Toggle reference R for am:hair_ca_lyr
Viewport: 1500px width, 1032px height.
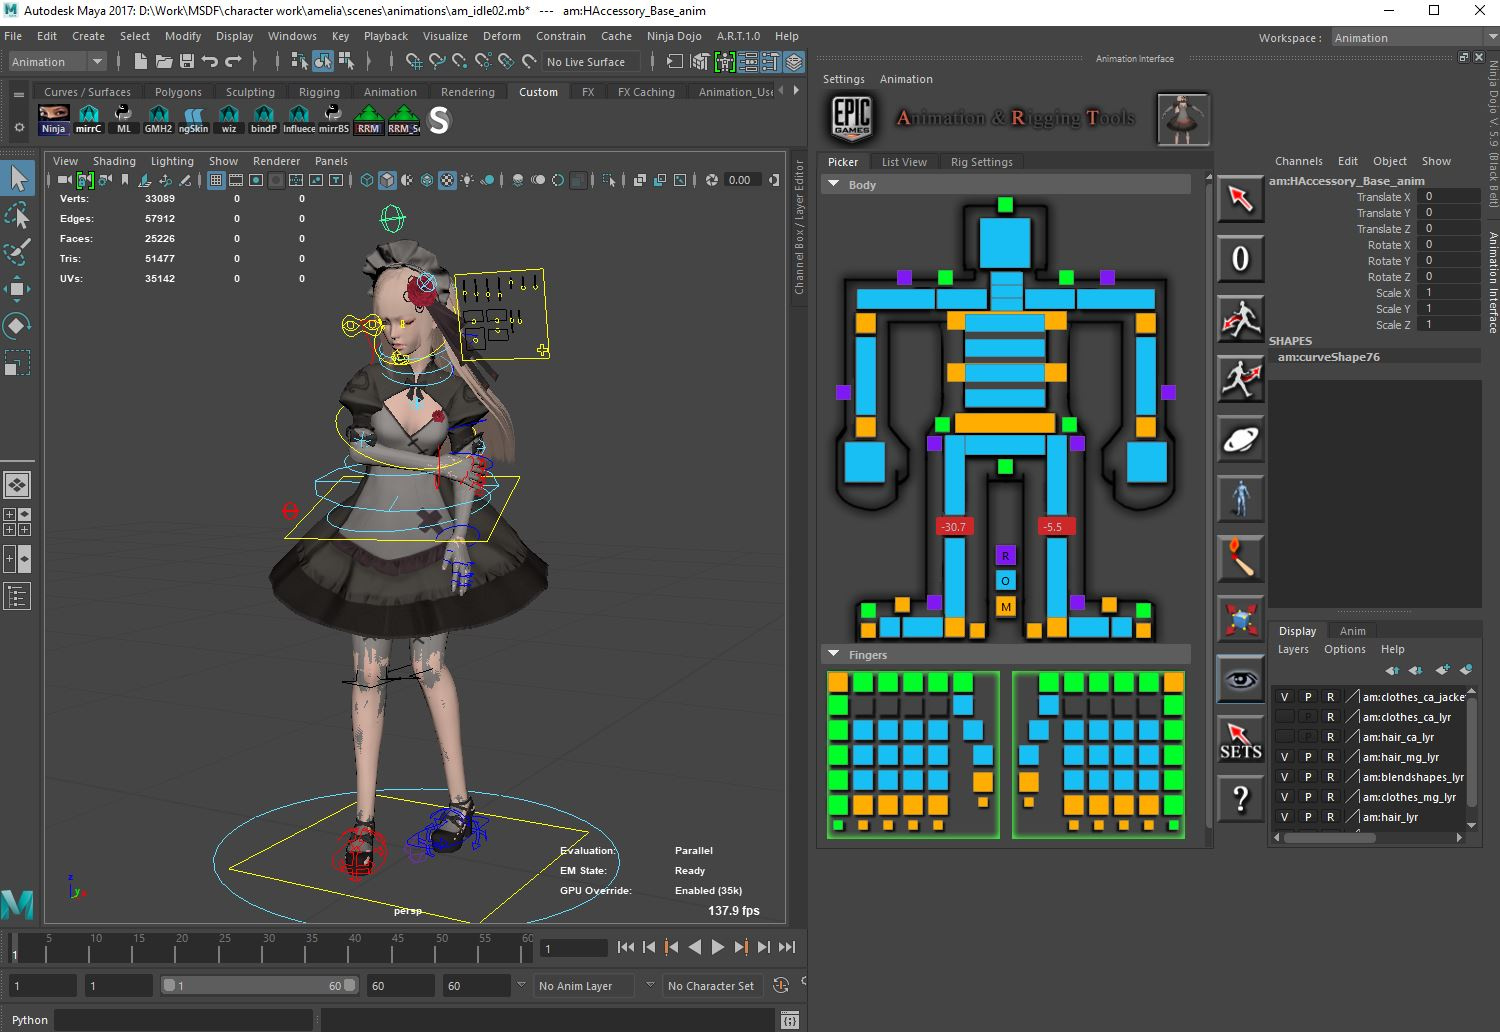[x=1330, y=737]
